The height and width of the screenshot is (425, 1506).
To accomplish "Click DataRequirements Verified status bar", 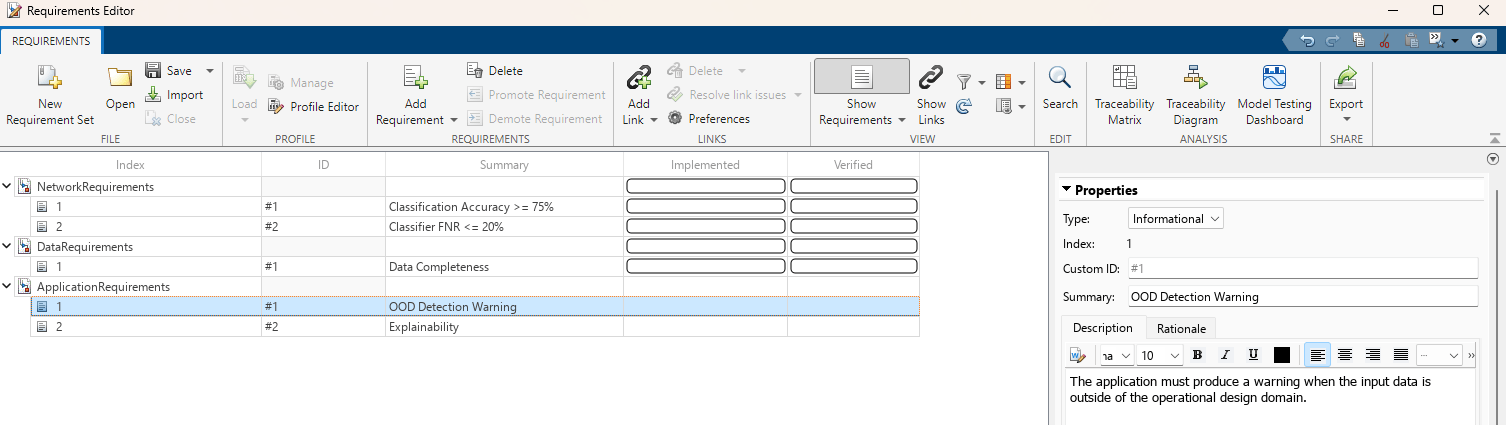I will [854, 246].
